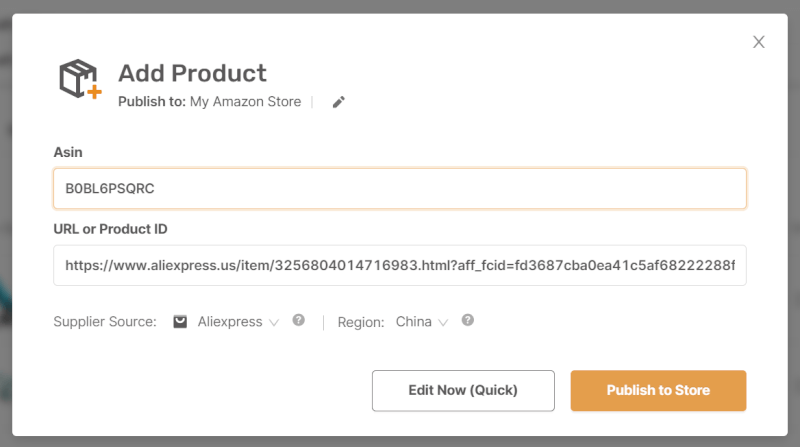This screenshot has height=447, width=800.
Task: Show help for Region
Action: (468, 320)
